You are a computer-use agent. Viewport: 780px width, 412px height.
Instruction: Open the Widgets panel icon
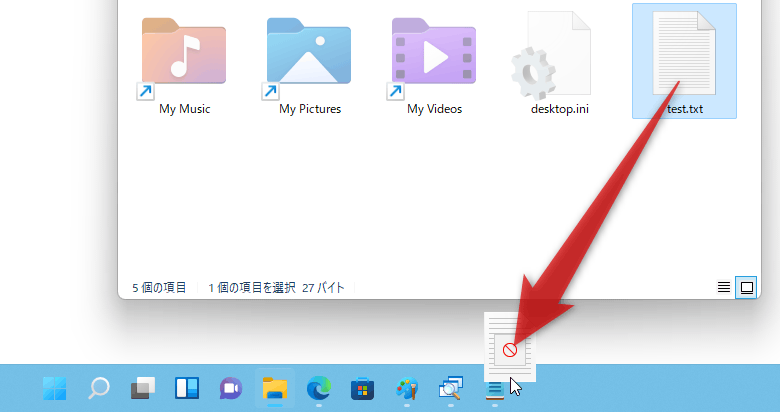(x=187, y=388)
